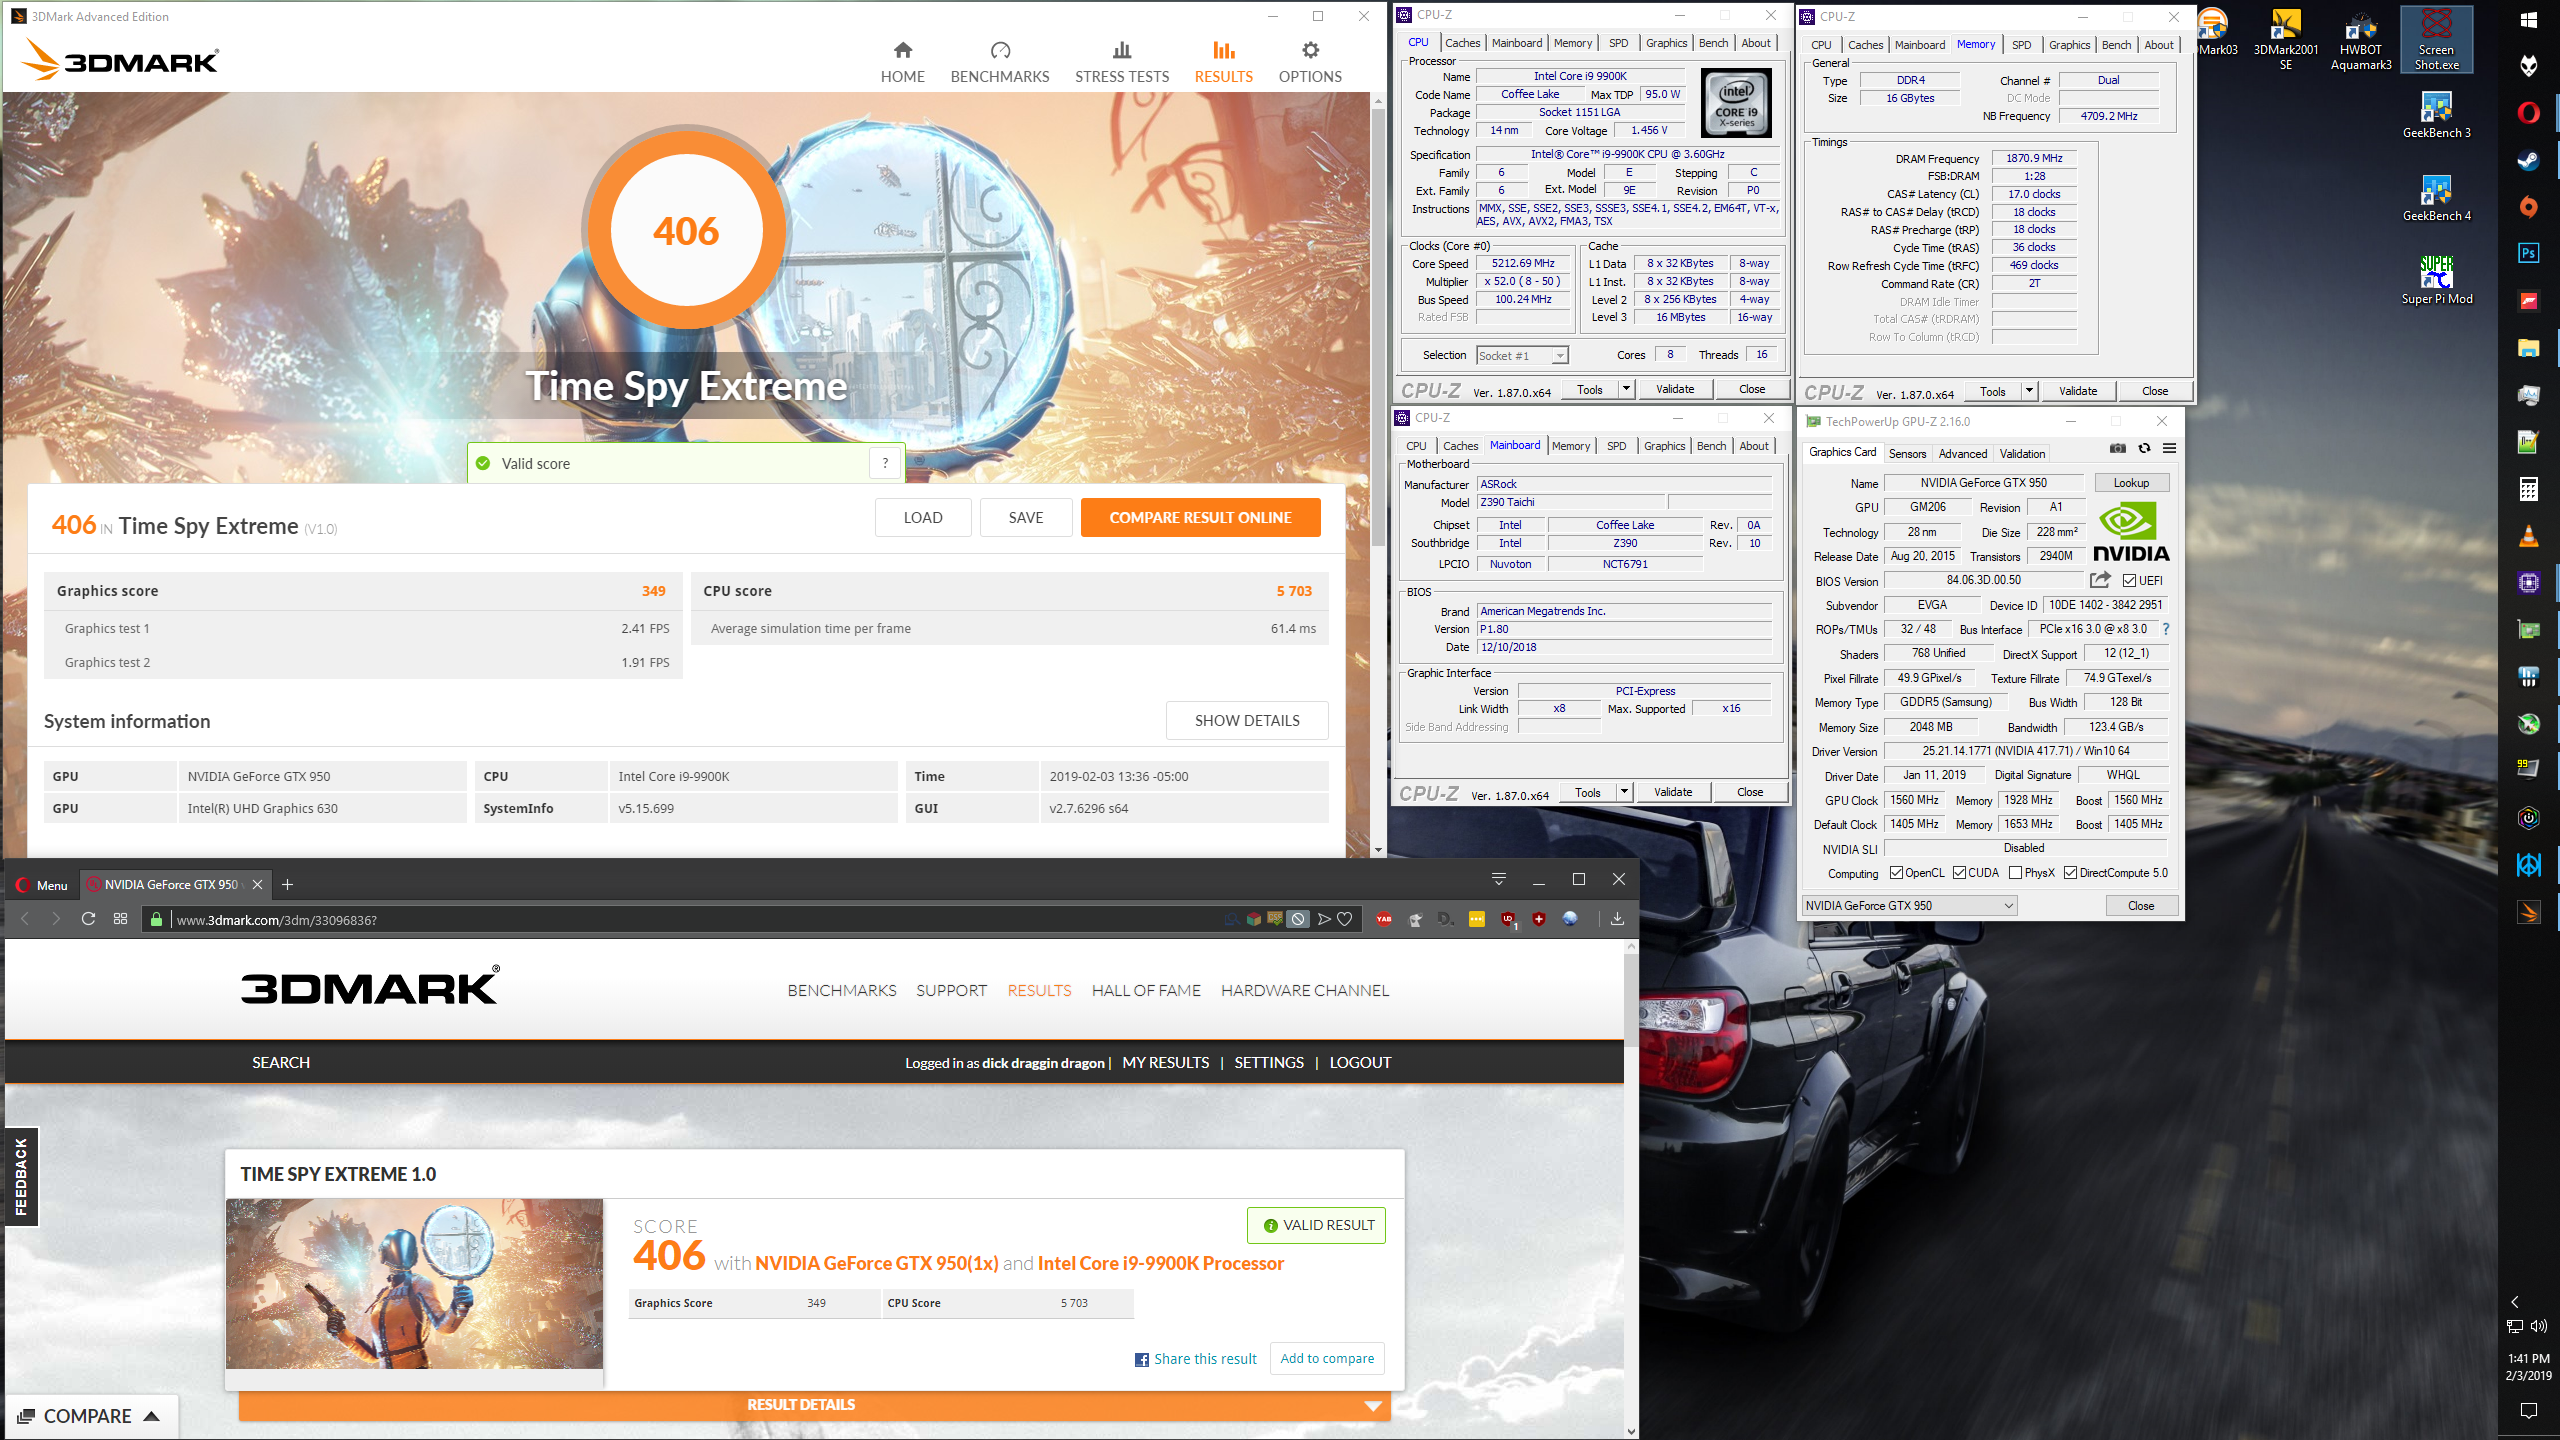The height and width of the screenshot is (1440, 2560).
Task: Open Graphics tab in CPU-Z Mainboard window
Action: click(x=1664, y=446)
